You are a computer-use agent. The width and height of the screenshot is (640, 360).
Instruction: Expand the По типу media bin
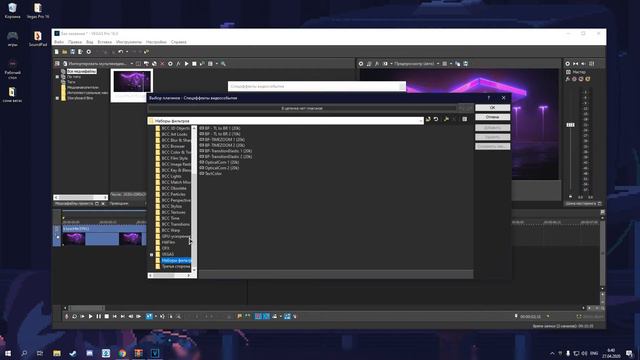[58, 77]
